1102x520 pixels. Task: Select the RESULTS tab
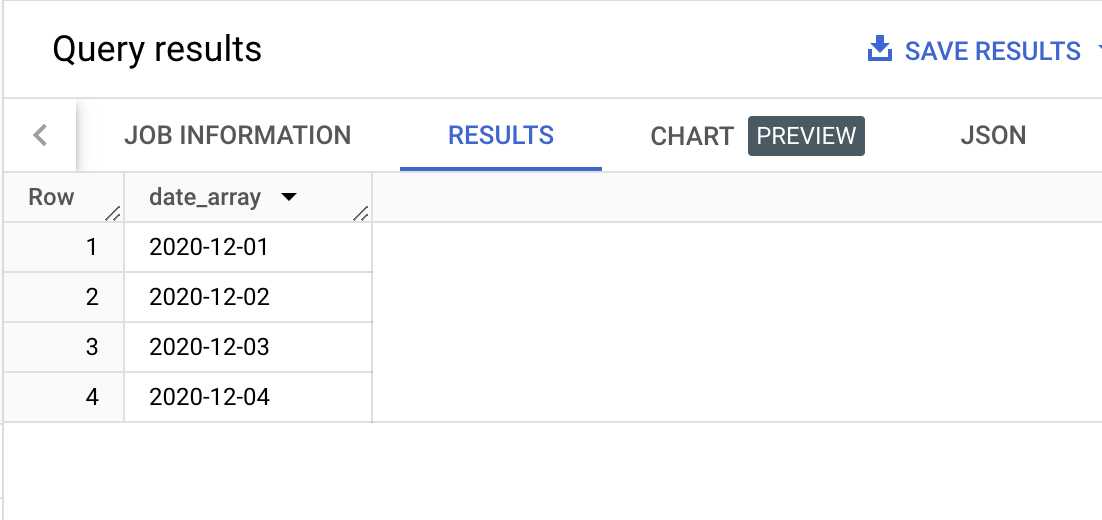click(501, 135)
